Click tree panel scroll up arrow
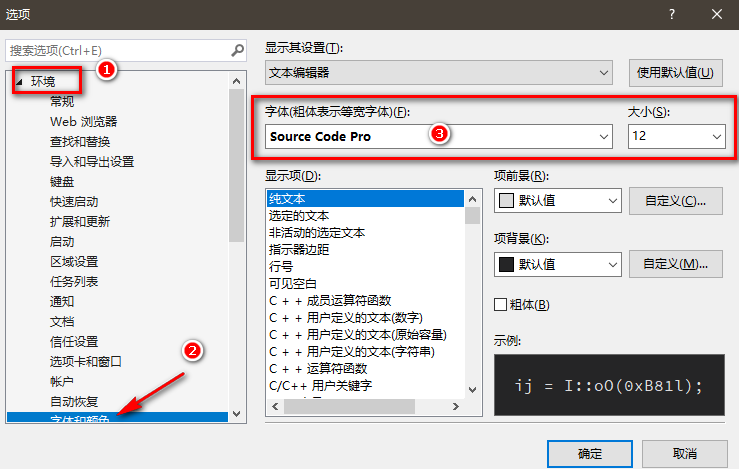 tap(237, 81)
